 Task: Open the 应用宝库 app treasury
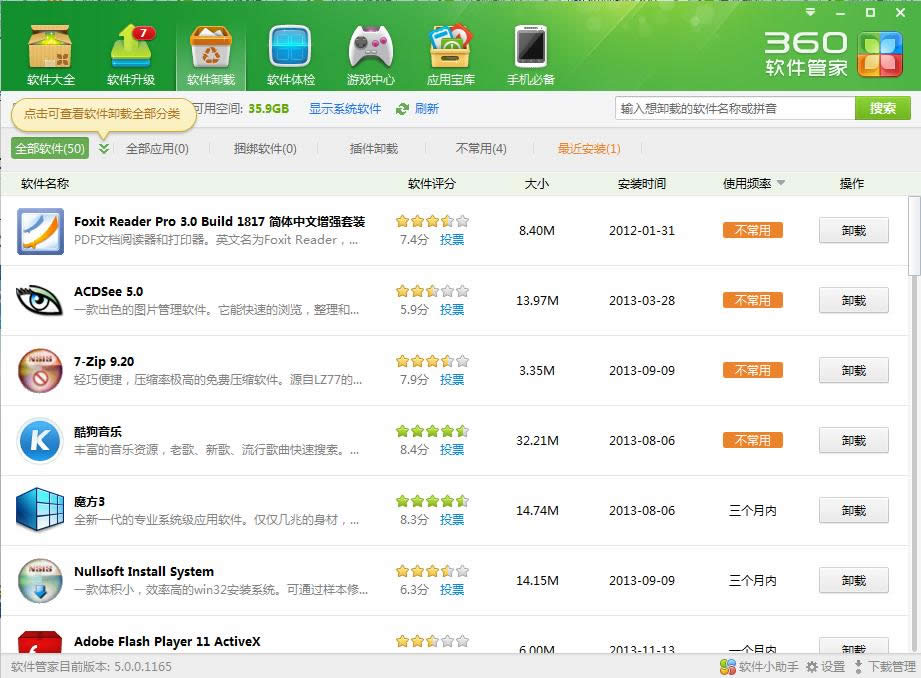[450, 55]
